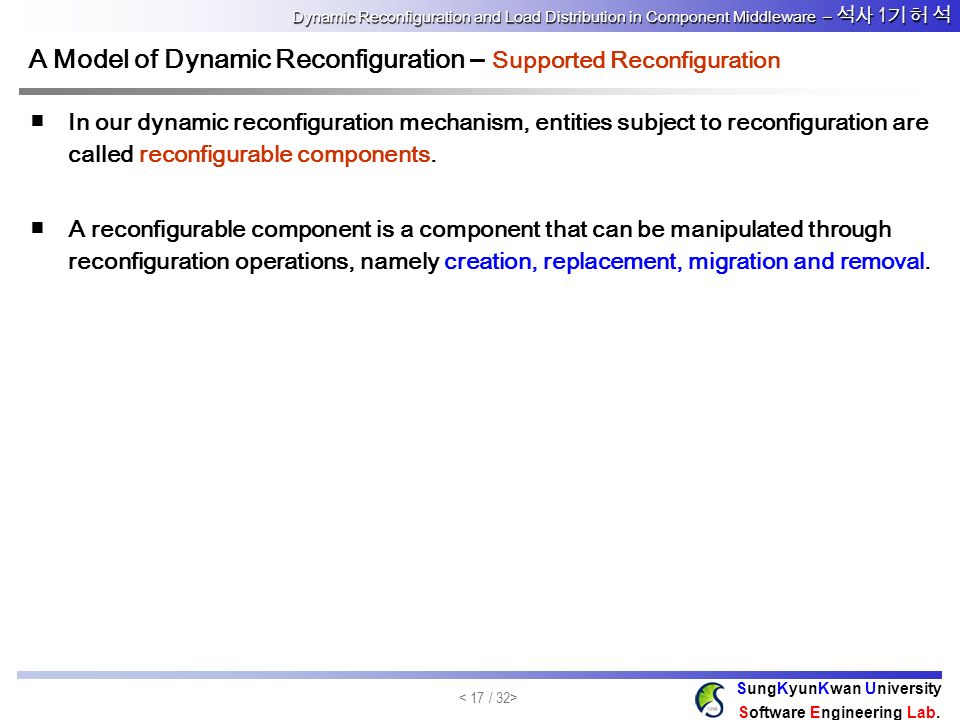Click the red subtitle "Supported Reconfiguration"
960x720 pixels.
click(636, 61)
